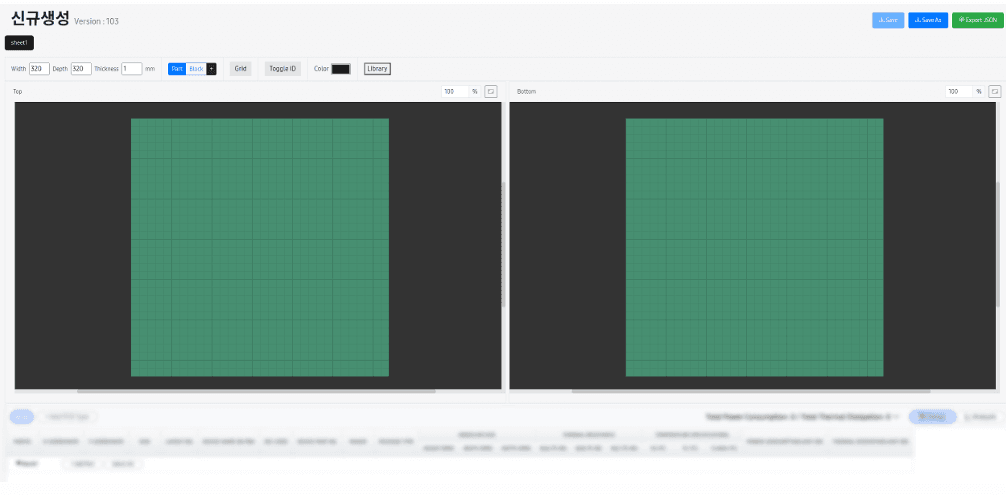The image size is (1006, 495).
Task: Click the Bottom view zoom percentage field
Action: coord(957,91)
